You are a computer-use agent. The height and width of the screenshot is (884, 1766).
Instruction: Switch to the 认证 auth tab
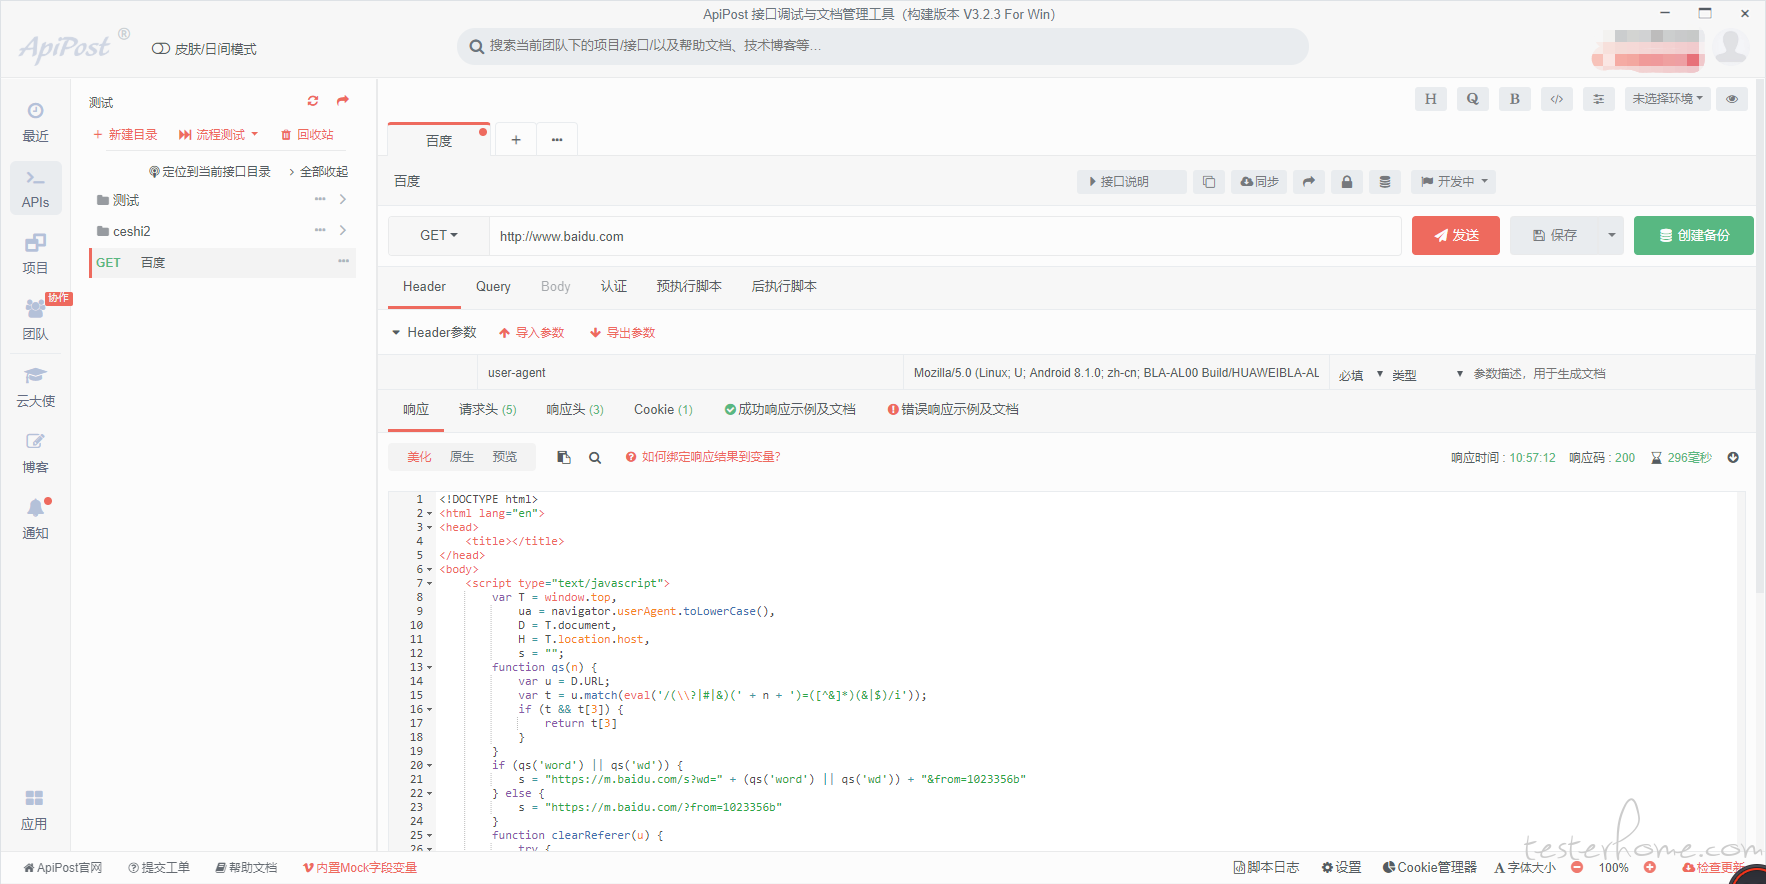click(614, 286)
